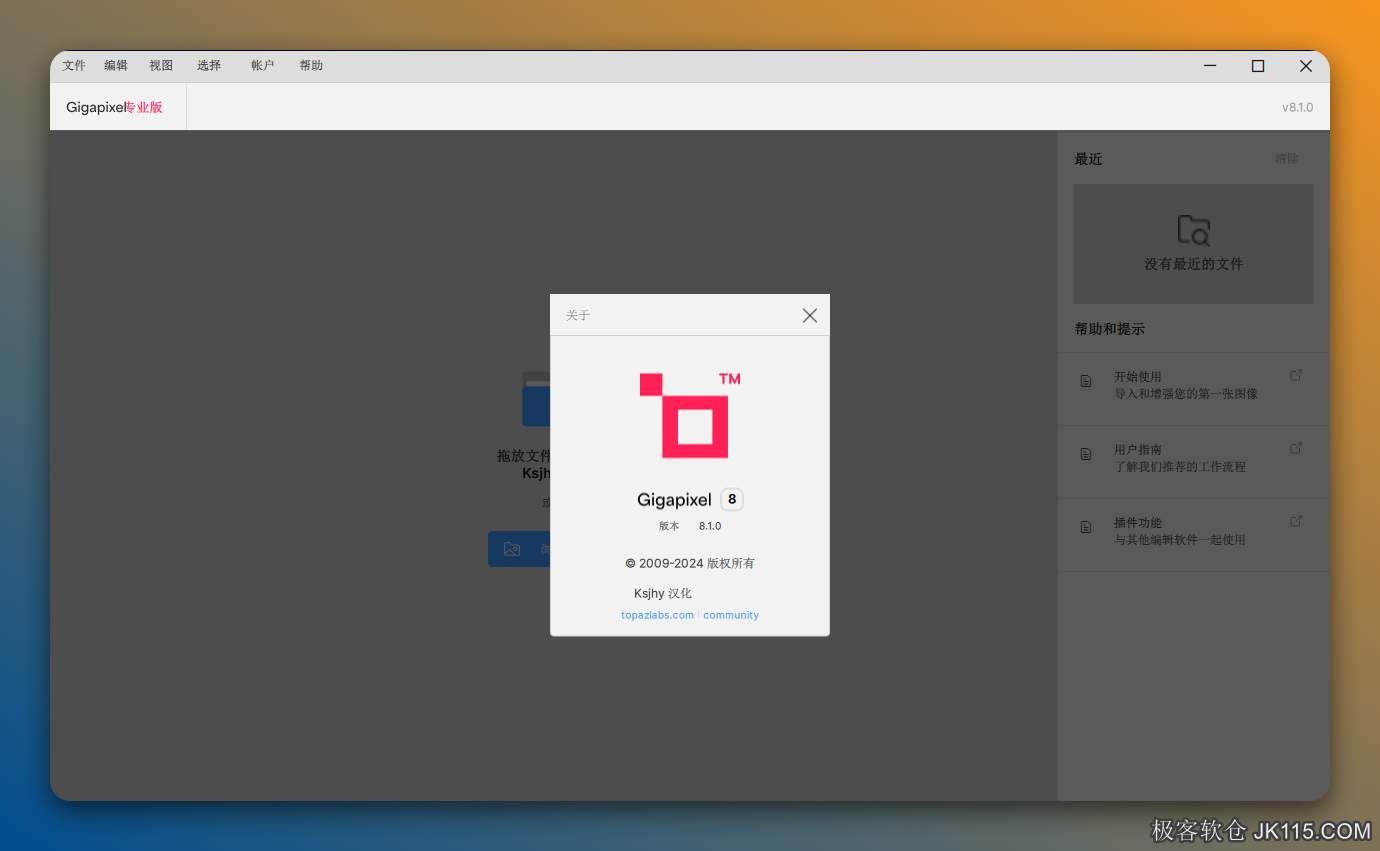The image size is (1380, 851).
Task: Click document icon beside 插件功能
Action: click(x=1086, y=527)
